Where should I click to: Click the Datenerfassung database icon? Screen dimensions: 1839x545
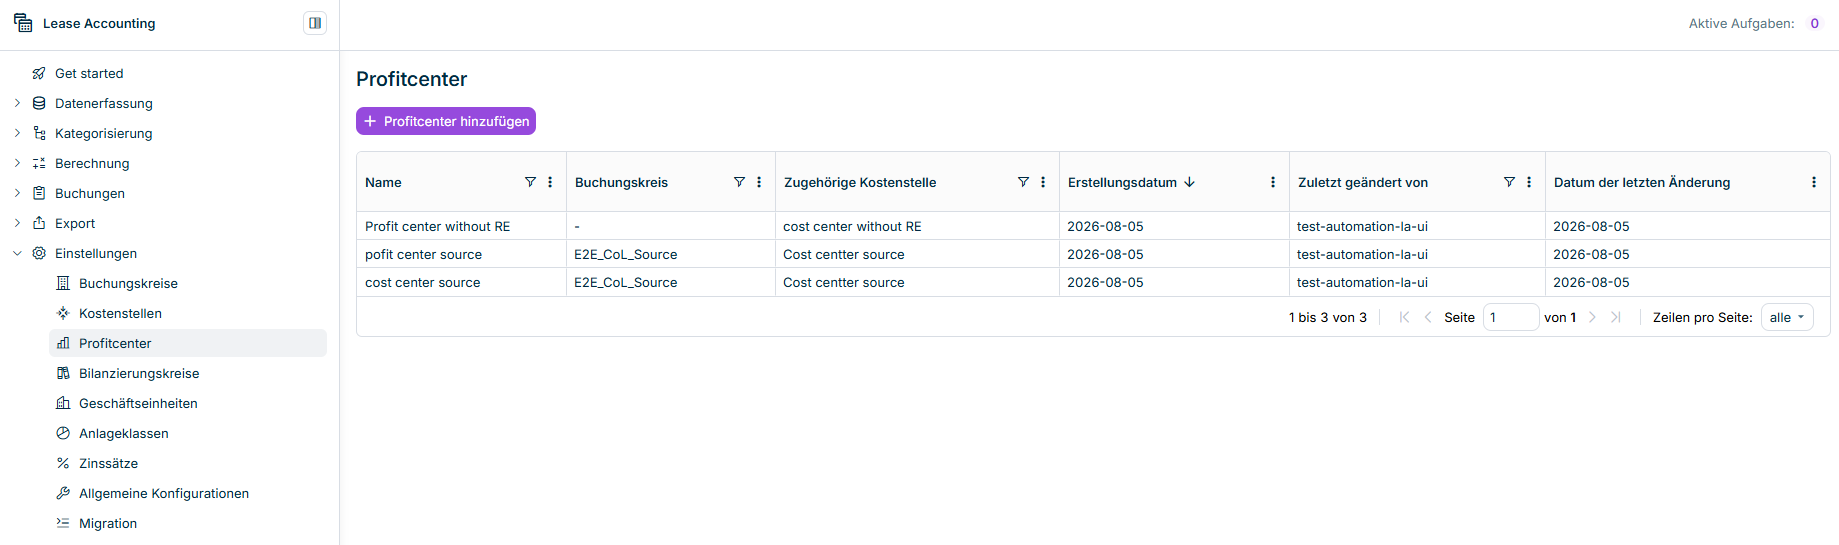[x=39, y=103]
